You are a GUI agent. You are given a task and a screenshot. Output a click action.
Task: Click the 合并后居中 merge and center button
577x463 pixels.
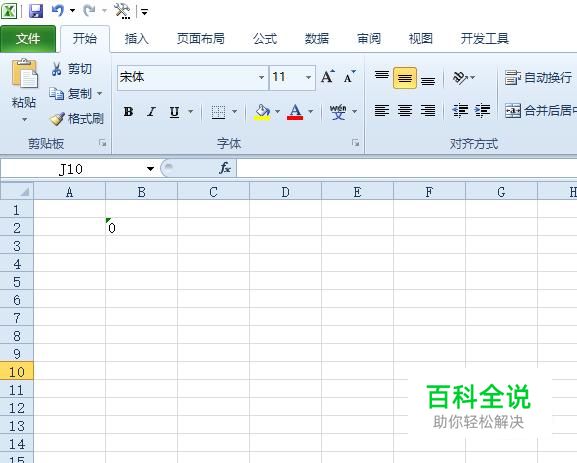coord(541,110)
